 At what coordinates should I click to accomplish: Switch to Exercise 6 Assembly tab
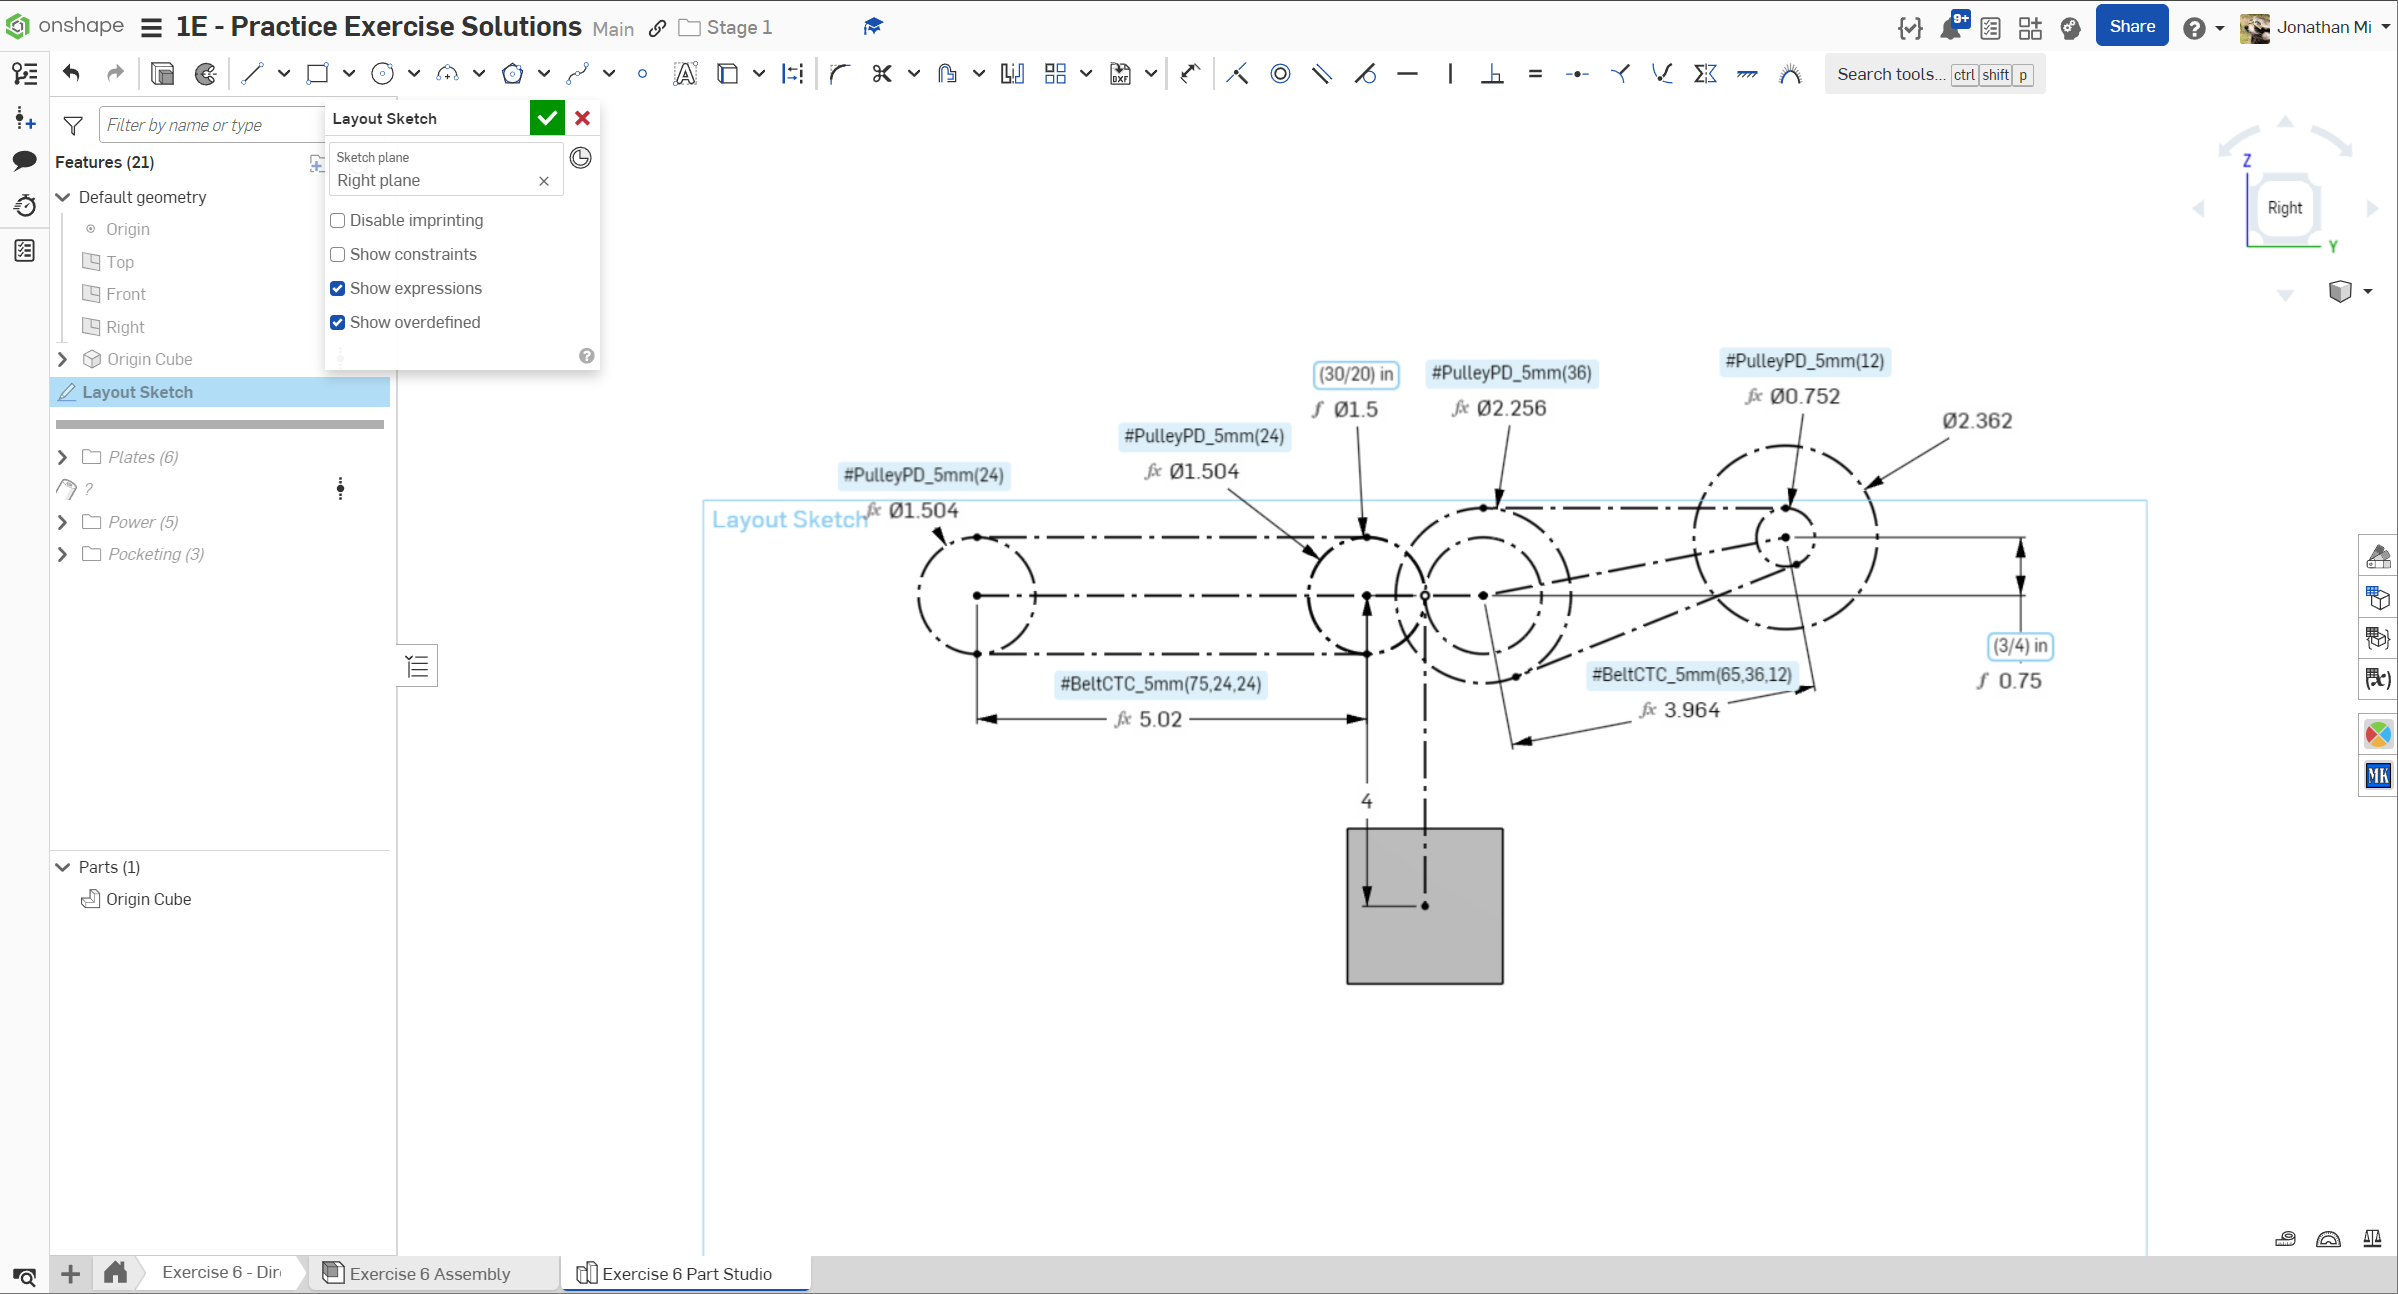429,1273
